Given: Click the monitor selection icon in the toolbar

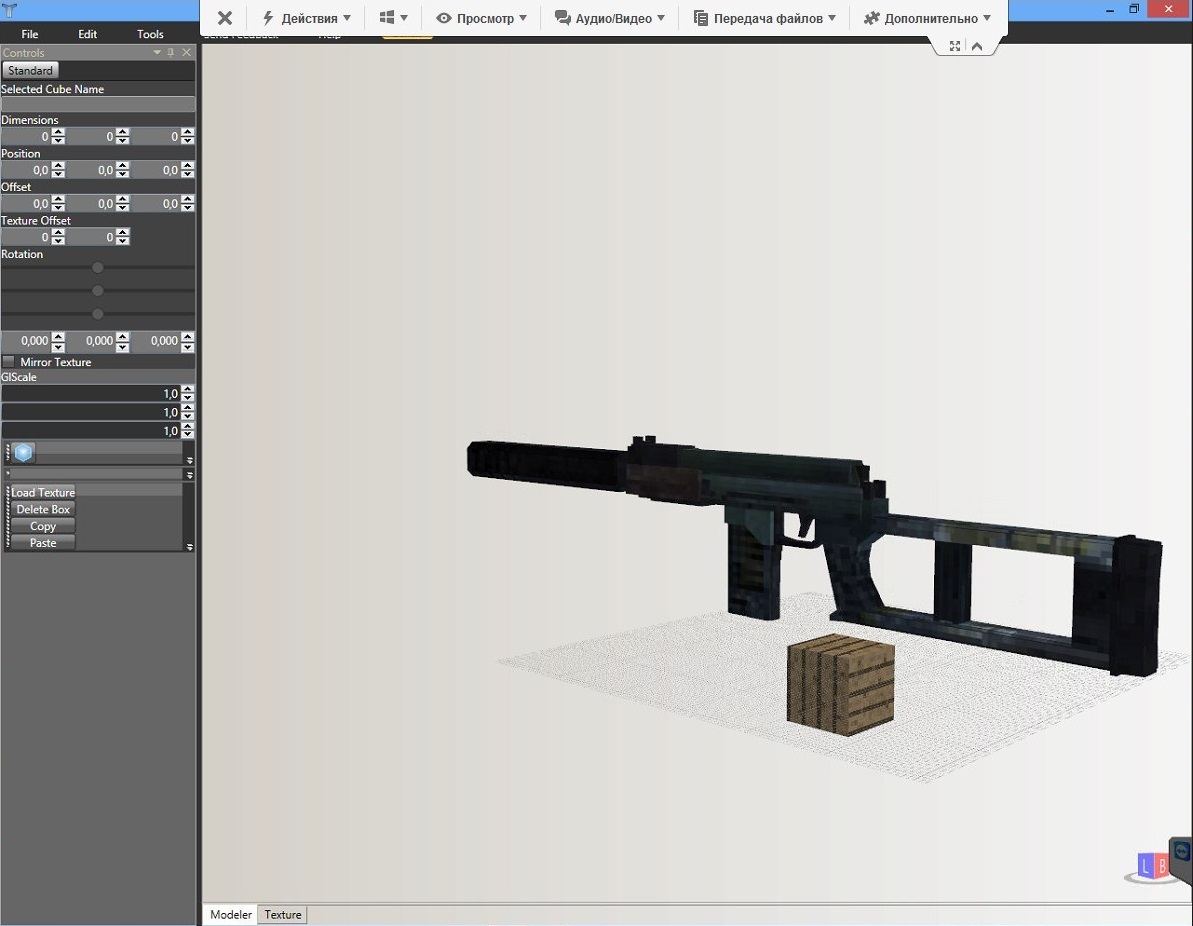Looking at the screenshot, I should pos(388,17).
